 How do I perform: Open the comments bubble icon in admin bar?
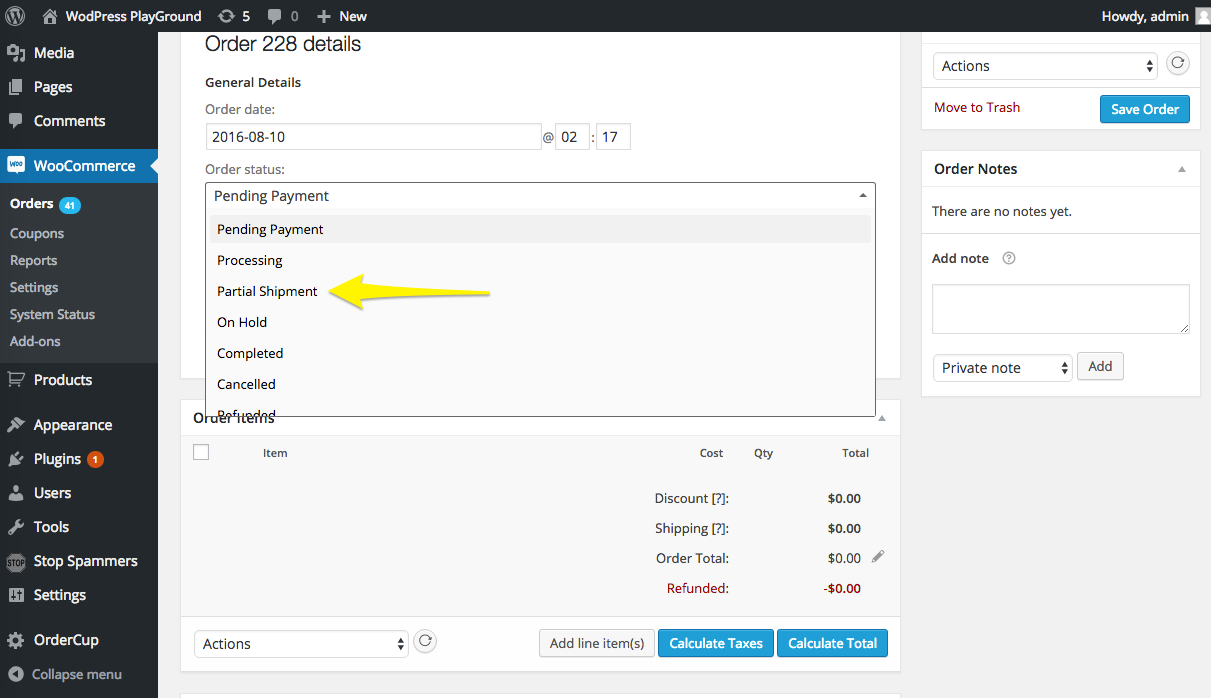click(274, 17)
